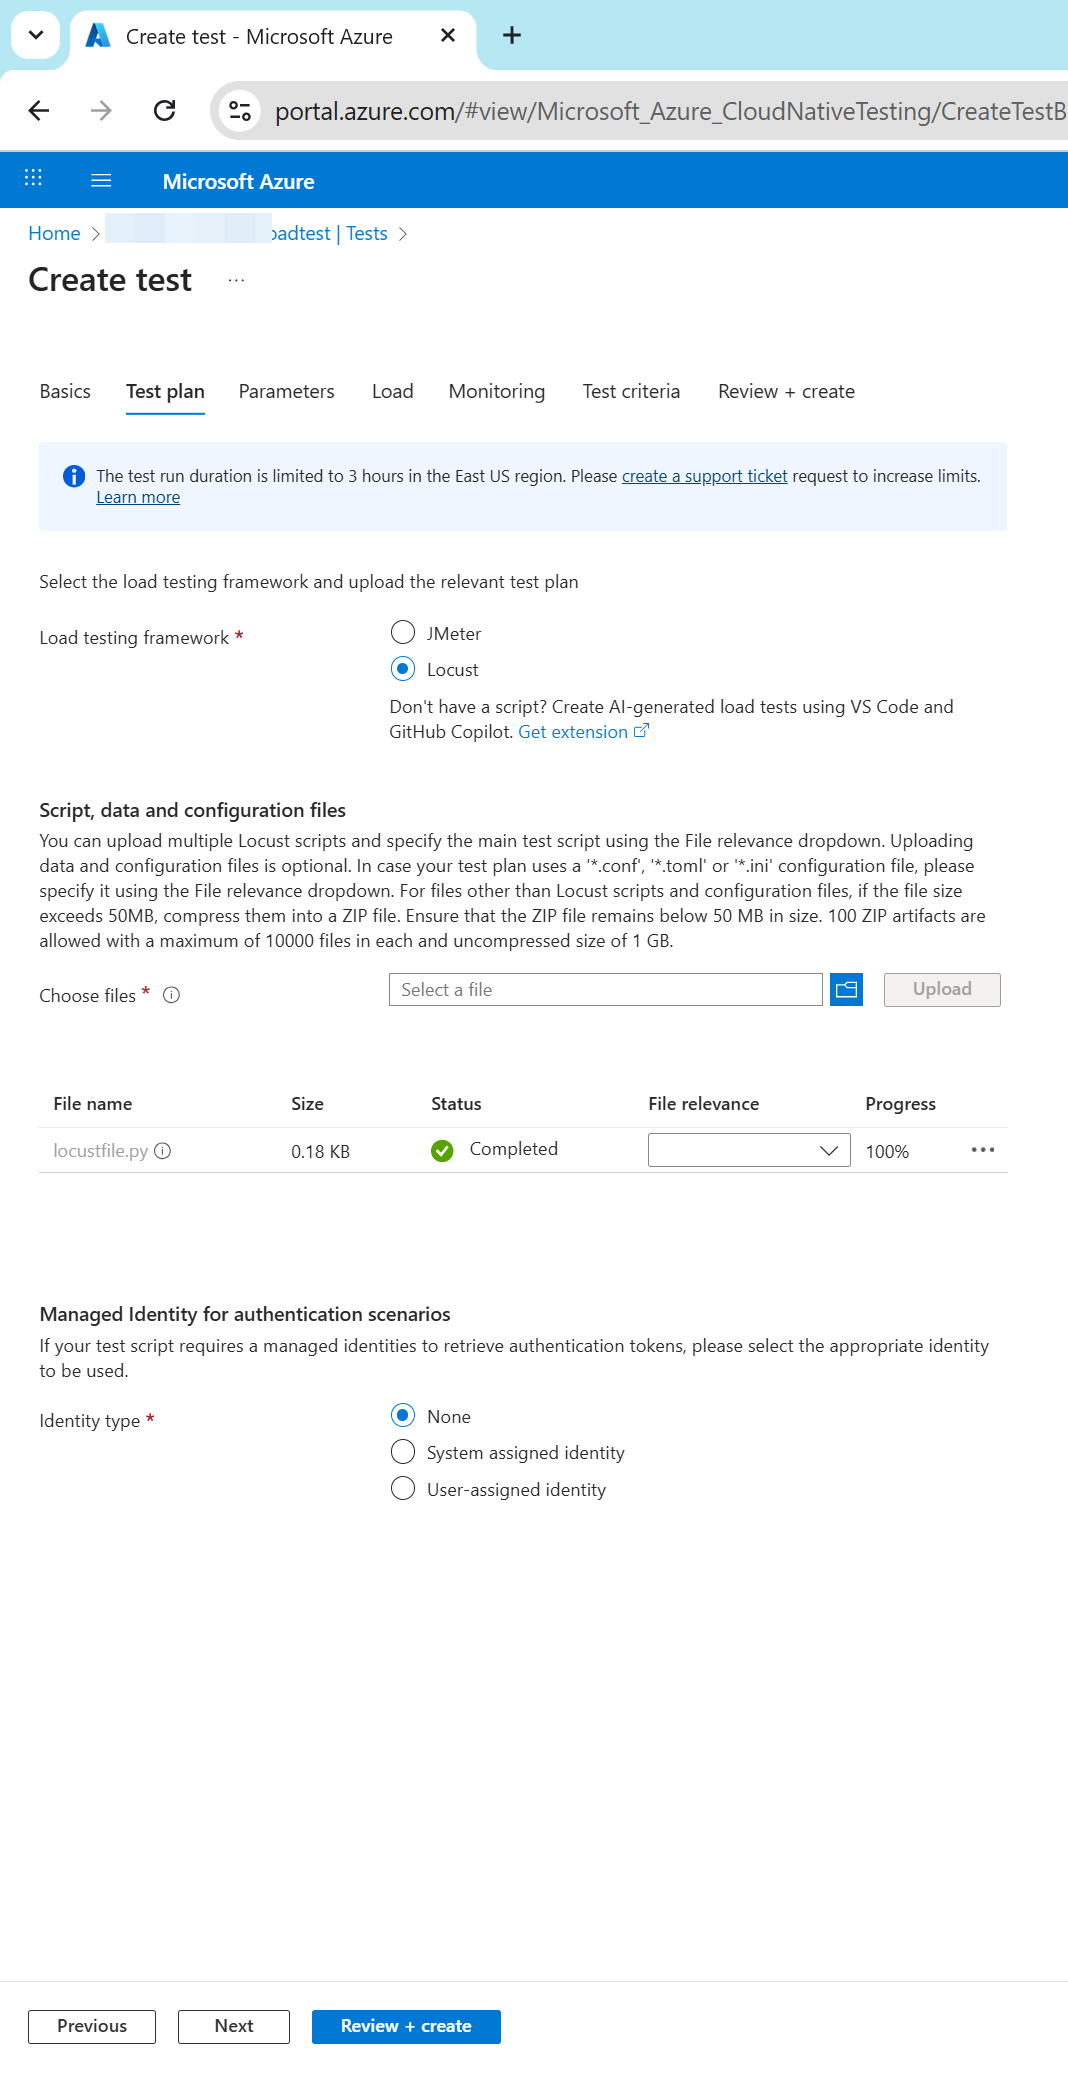The width and height of the screenshot is (1068, 2076).
Task: Click the Review + create button
Action: point(406,2026)
